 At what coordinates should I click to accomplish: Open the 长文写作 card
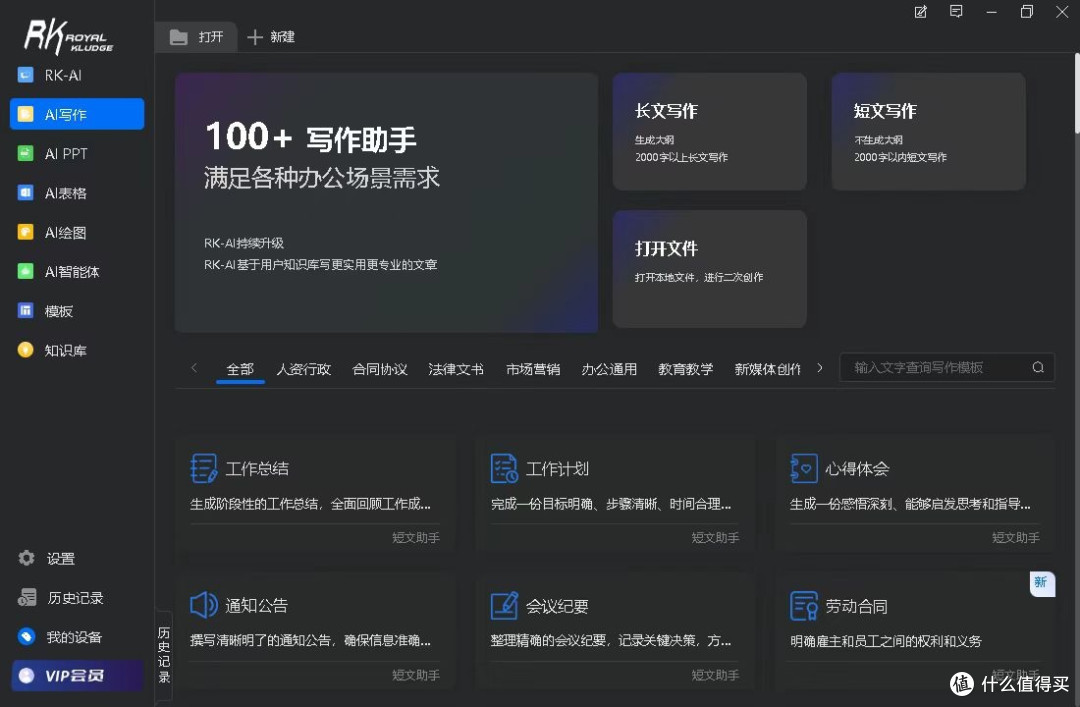709,132
